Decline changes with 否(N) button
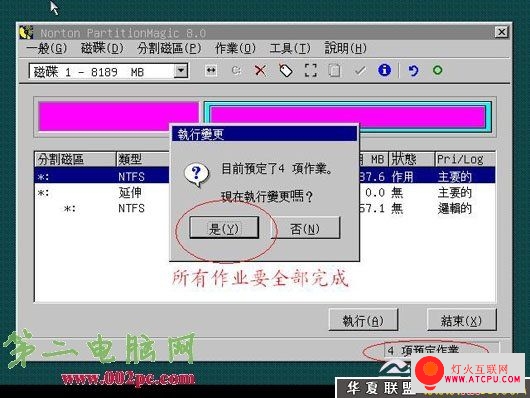This screenshot has height=398, width=530. [x=305, y=228]
